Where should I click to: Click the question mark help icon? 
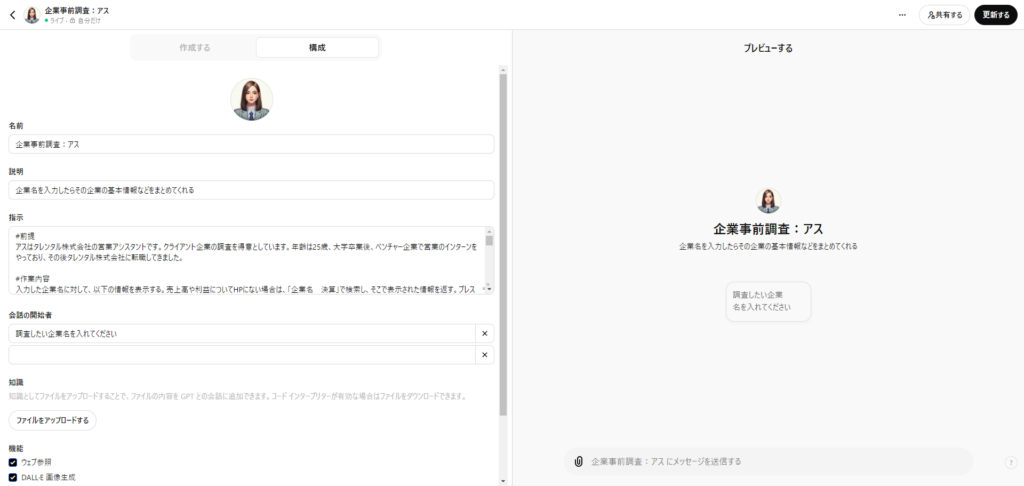click(x=1010, y=462)
